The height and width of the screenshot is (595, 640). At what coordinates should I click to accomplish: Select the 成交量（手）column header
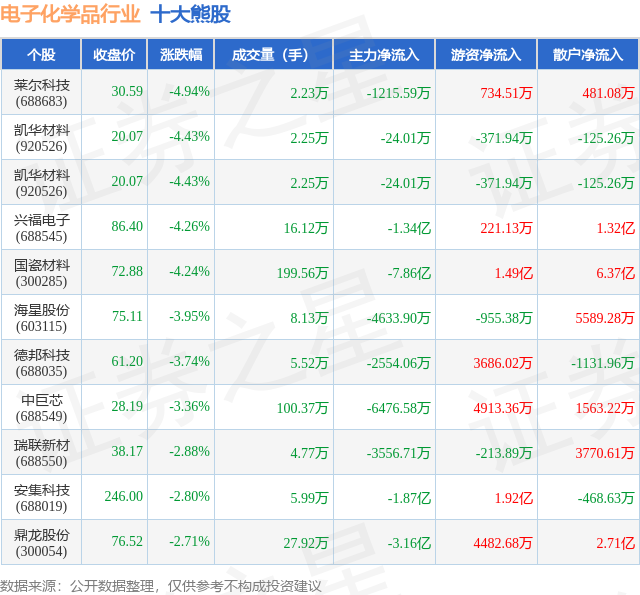tap(274, 54)
